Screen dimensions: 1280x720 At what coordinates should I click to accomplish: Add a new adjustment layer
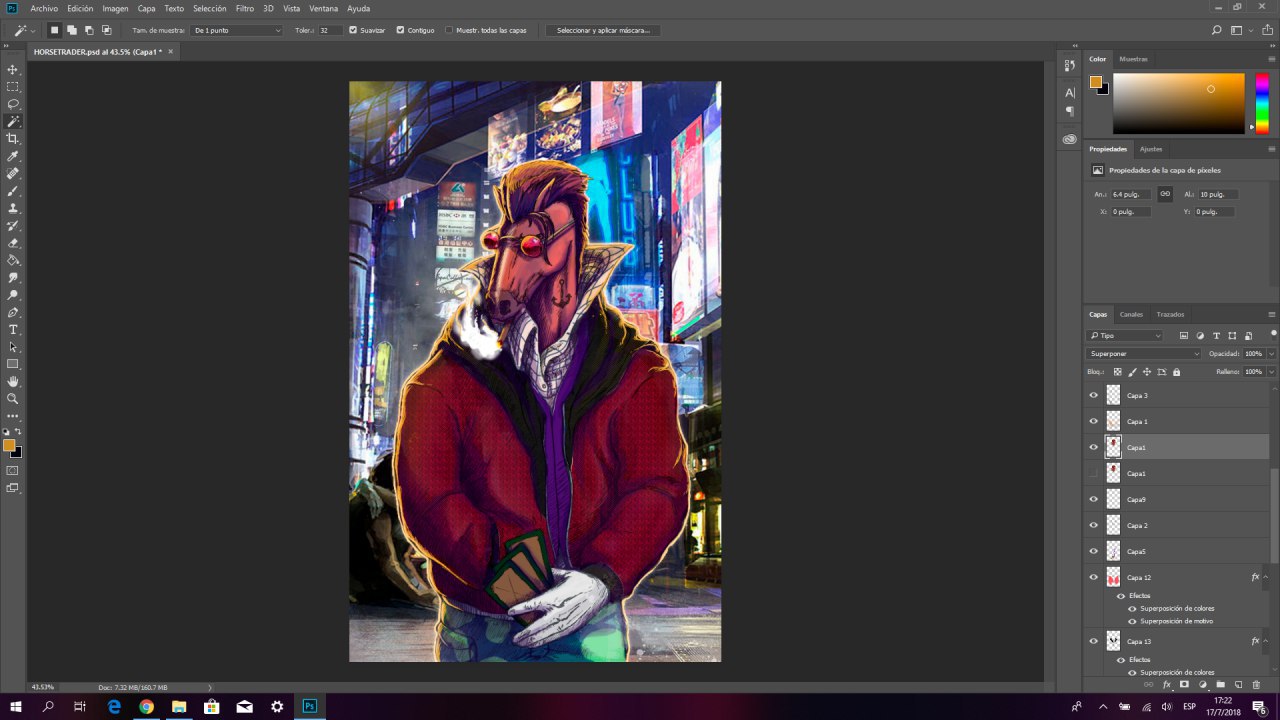tap(1203, 685)
